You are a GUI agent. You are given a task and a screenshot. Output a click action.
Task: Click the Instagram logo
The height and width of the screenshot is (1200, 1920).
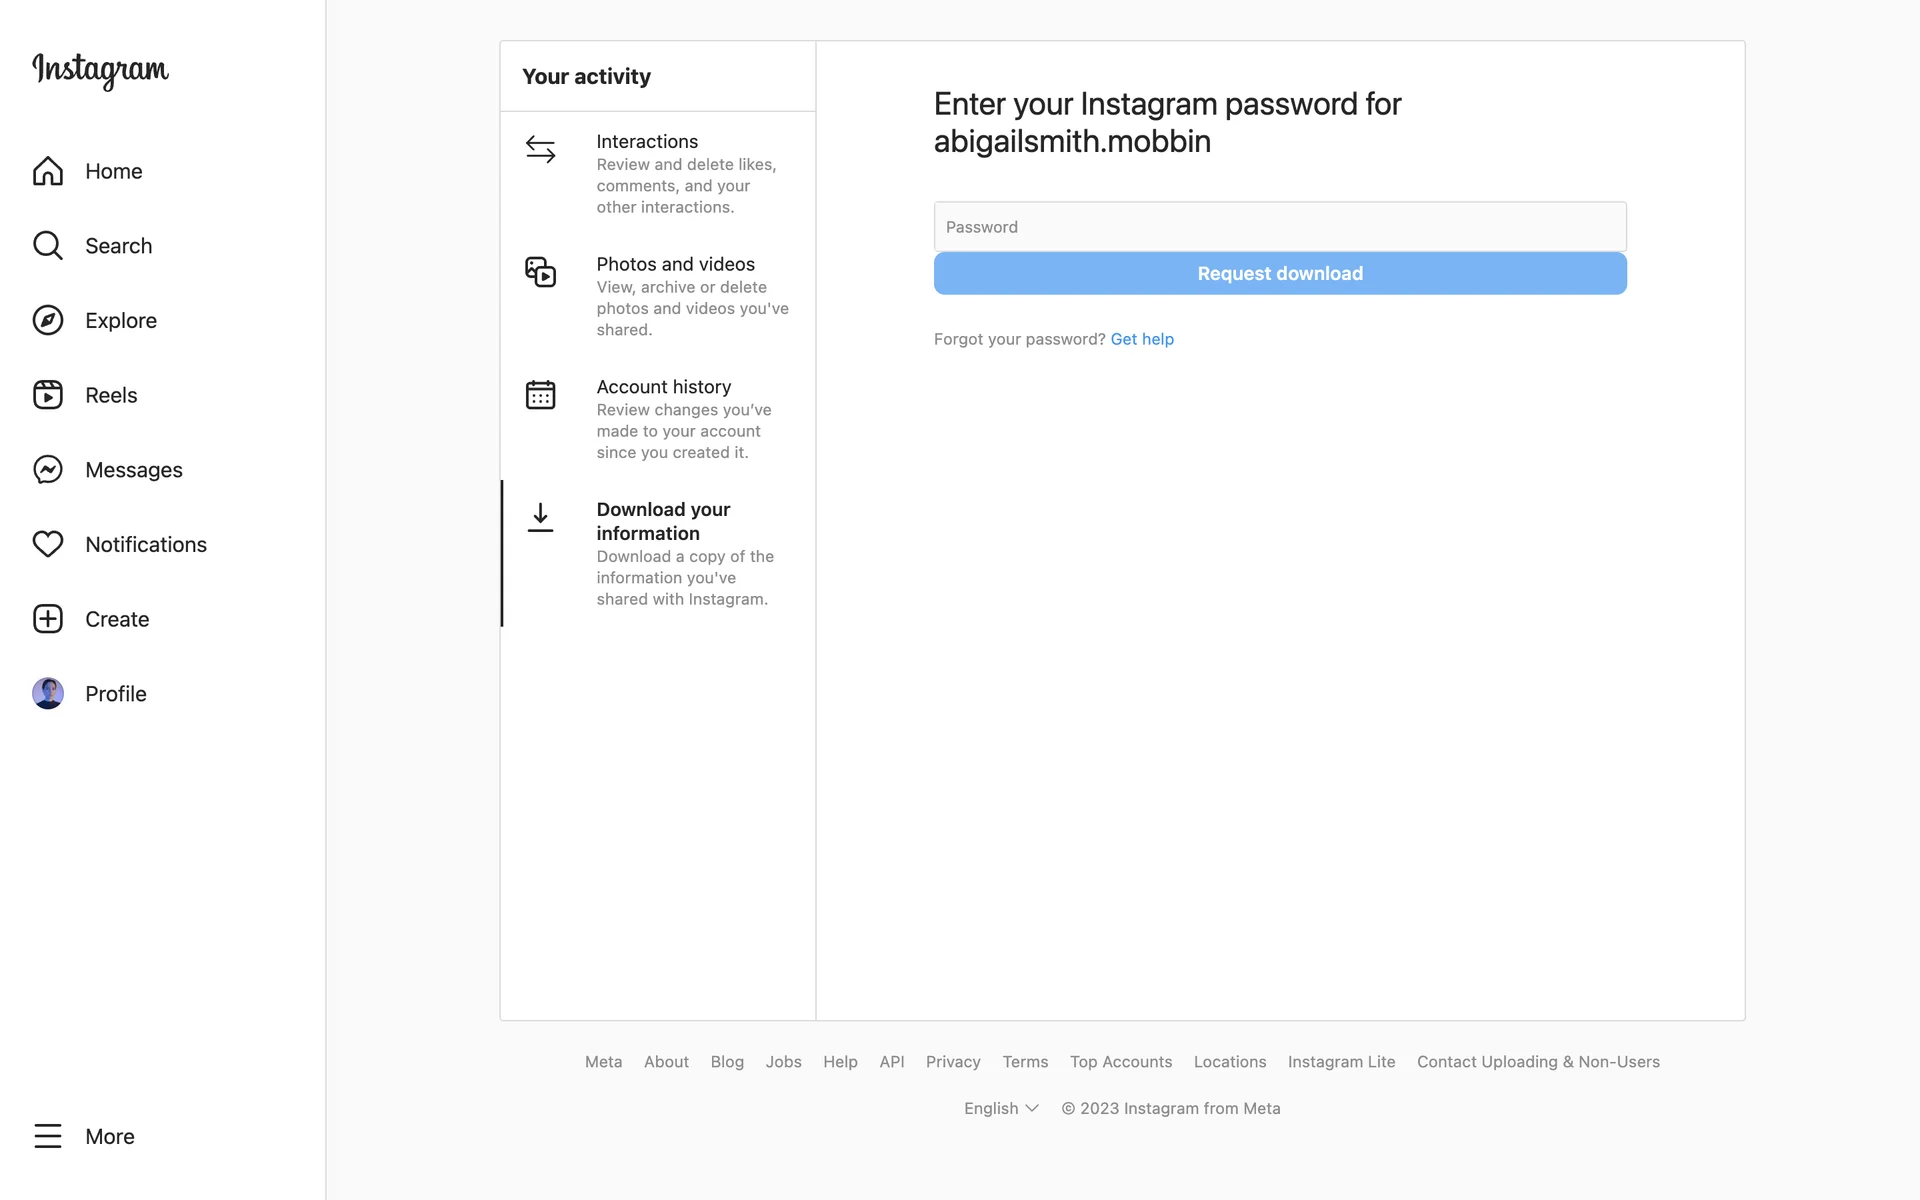tap(100, 70)
